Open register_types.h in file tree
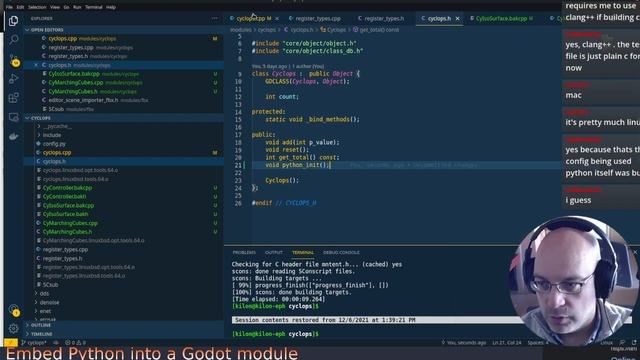640x360 pixels. pos(62,258)
